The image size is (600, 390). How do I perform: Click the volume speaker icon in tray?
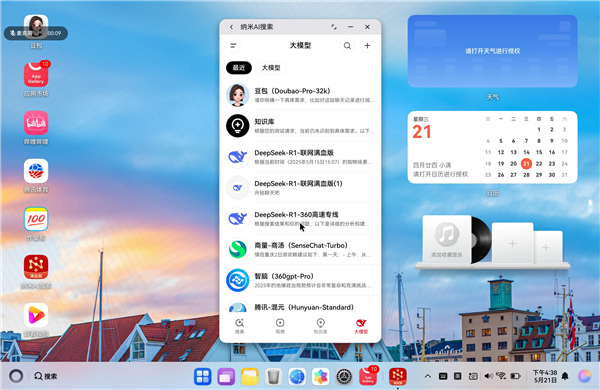489,376
